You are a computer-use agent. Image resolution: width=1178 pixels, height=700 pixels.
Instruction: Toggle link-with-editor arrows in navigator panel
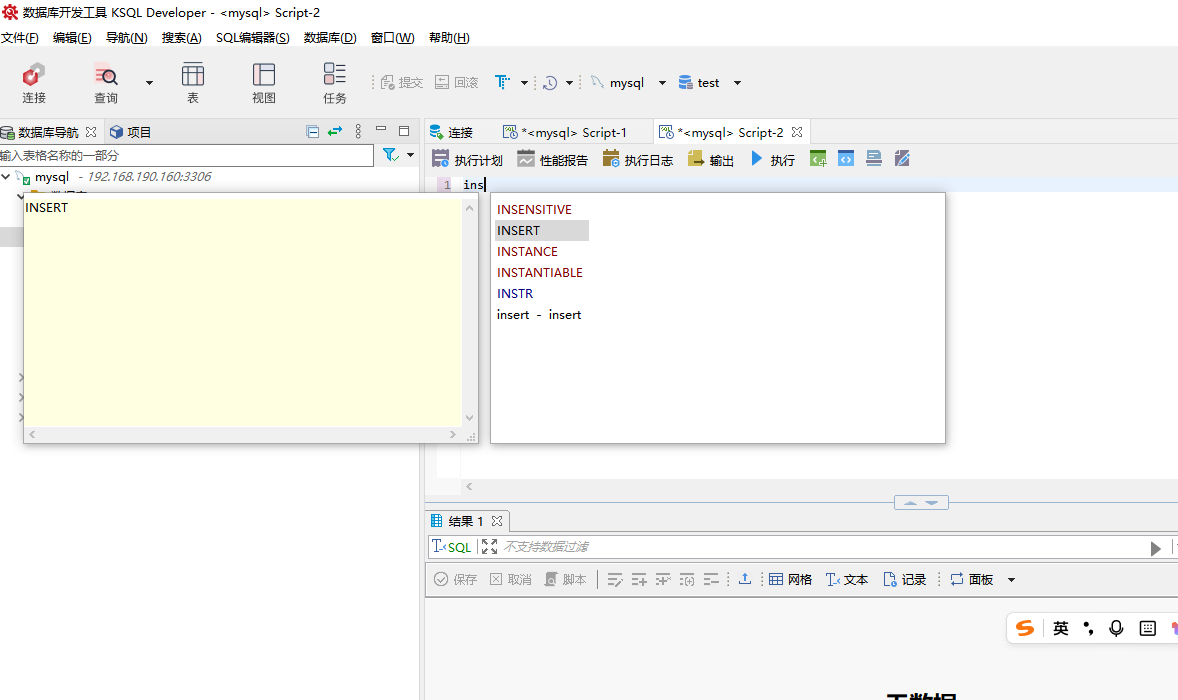pyautogui.click(x=335, y=131)
